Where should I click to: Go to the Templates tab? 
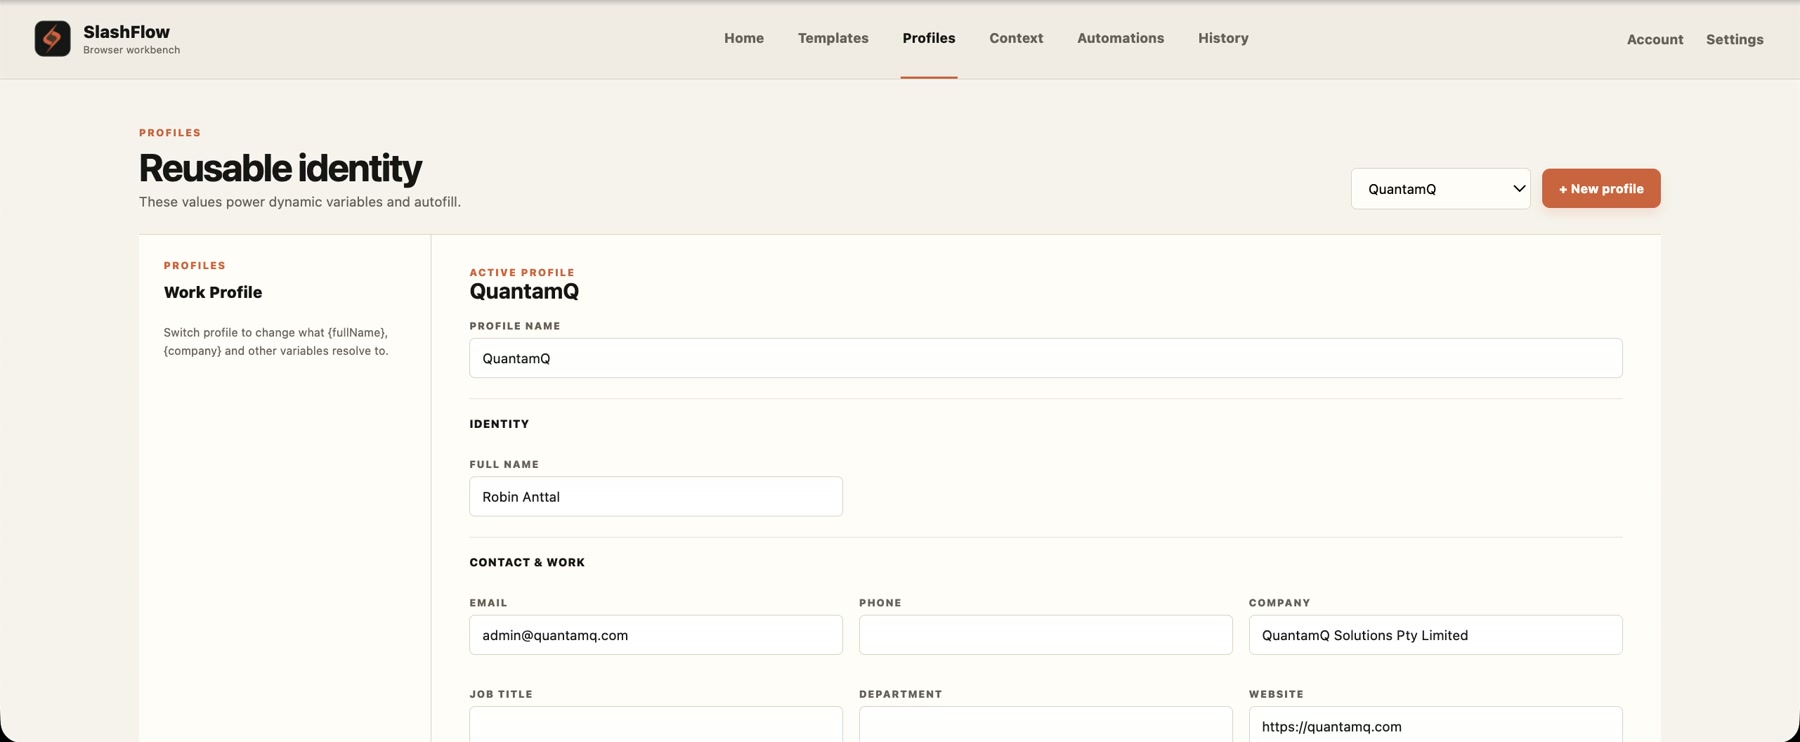coord(833,38)
